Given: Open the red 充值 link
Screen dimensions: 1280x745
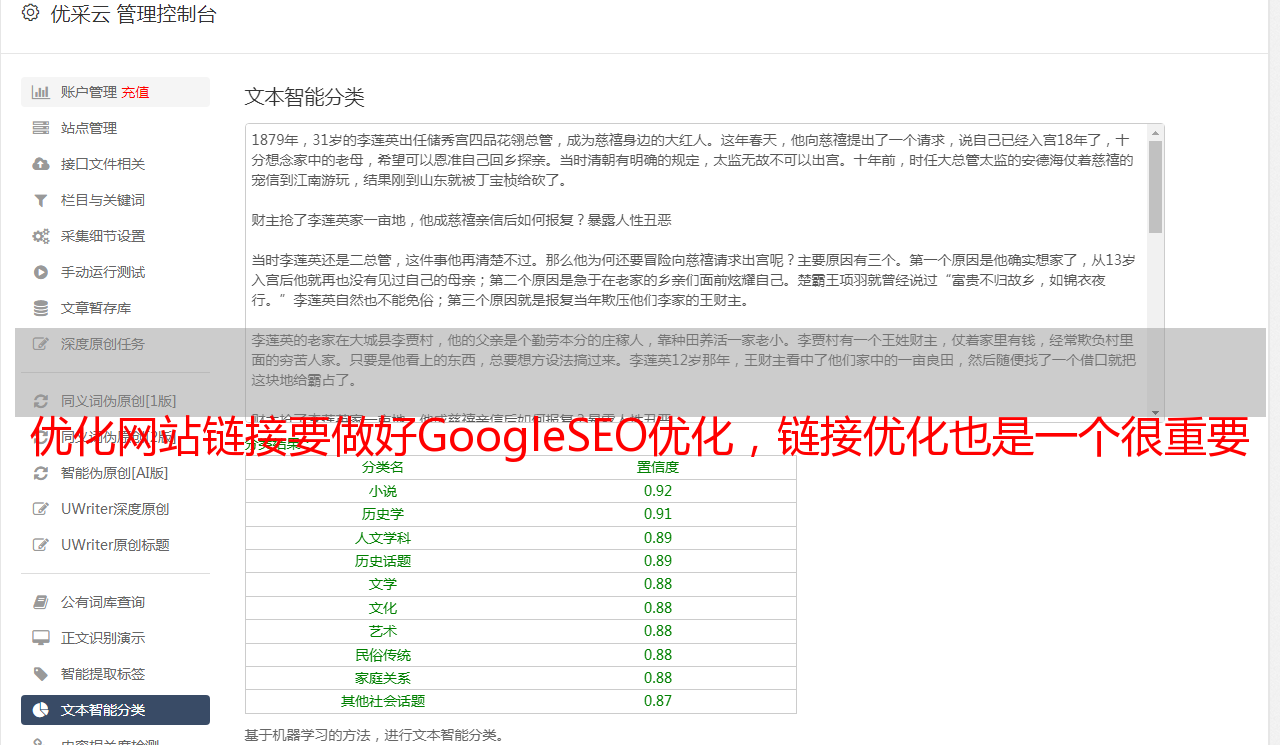Looking at the screenshot, I should click(135, 92).
